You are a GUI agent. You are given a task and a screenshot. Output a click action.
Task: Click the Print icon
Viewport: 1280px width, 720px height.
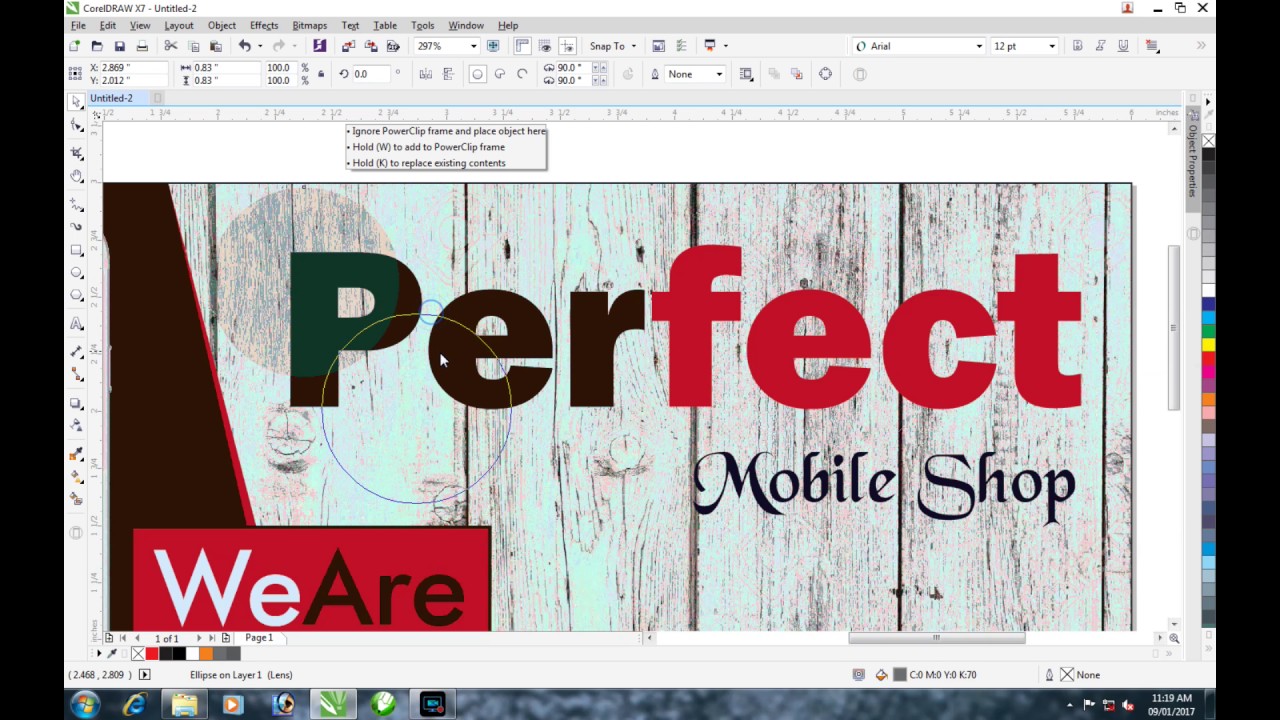142,46
